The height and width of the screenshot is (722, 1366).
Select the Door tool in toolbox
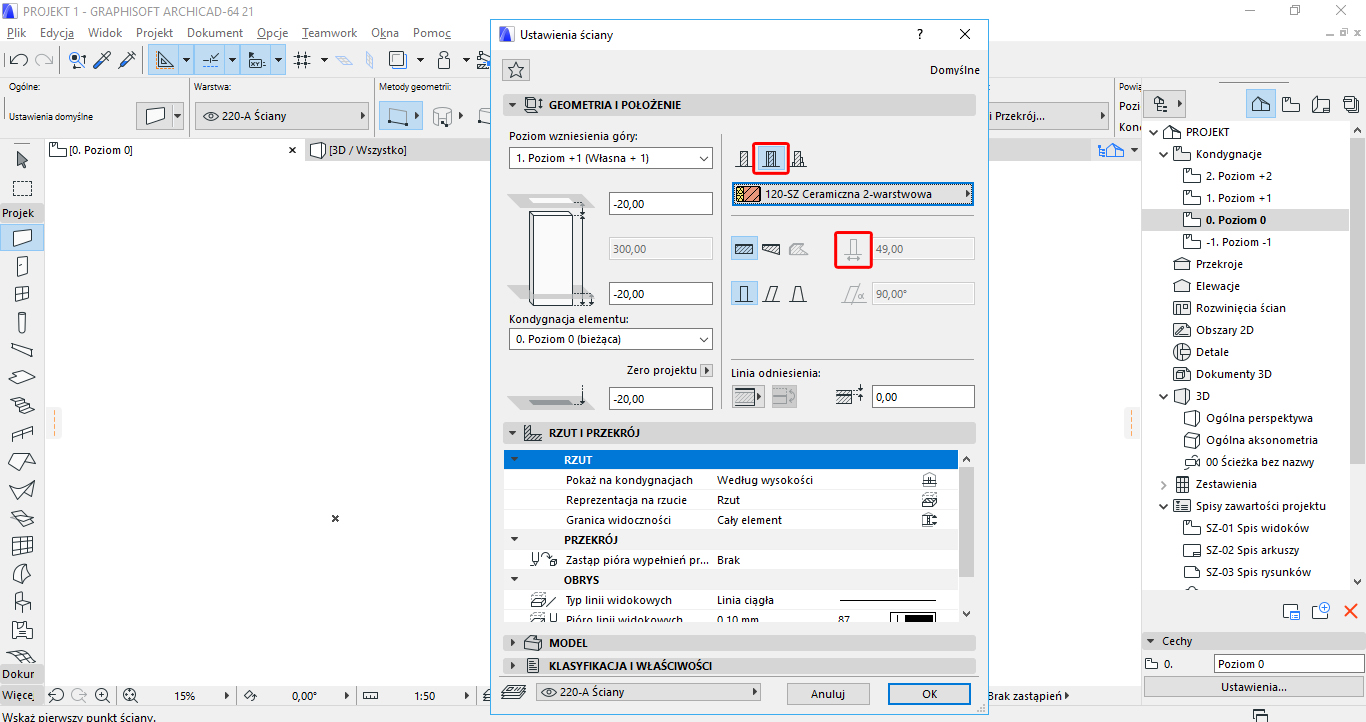pos(22,266)
